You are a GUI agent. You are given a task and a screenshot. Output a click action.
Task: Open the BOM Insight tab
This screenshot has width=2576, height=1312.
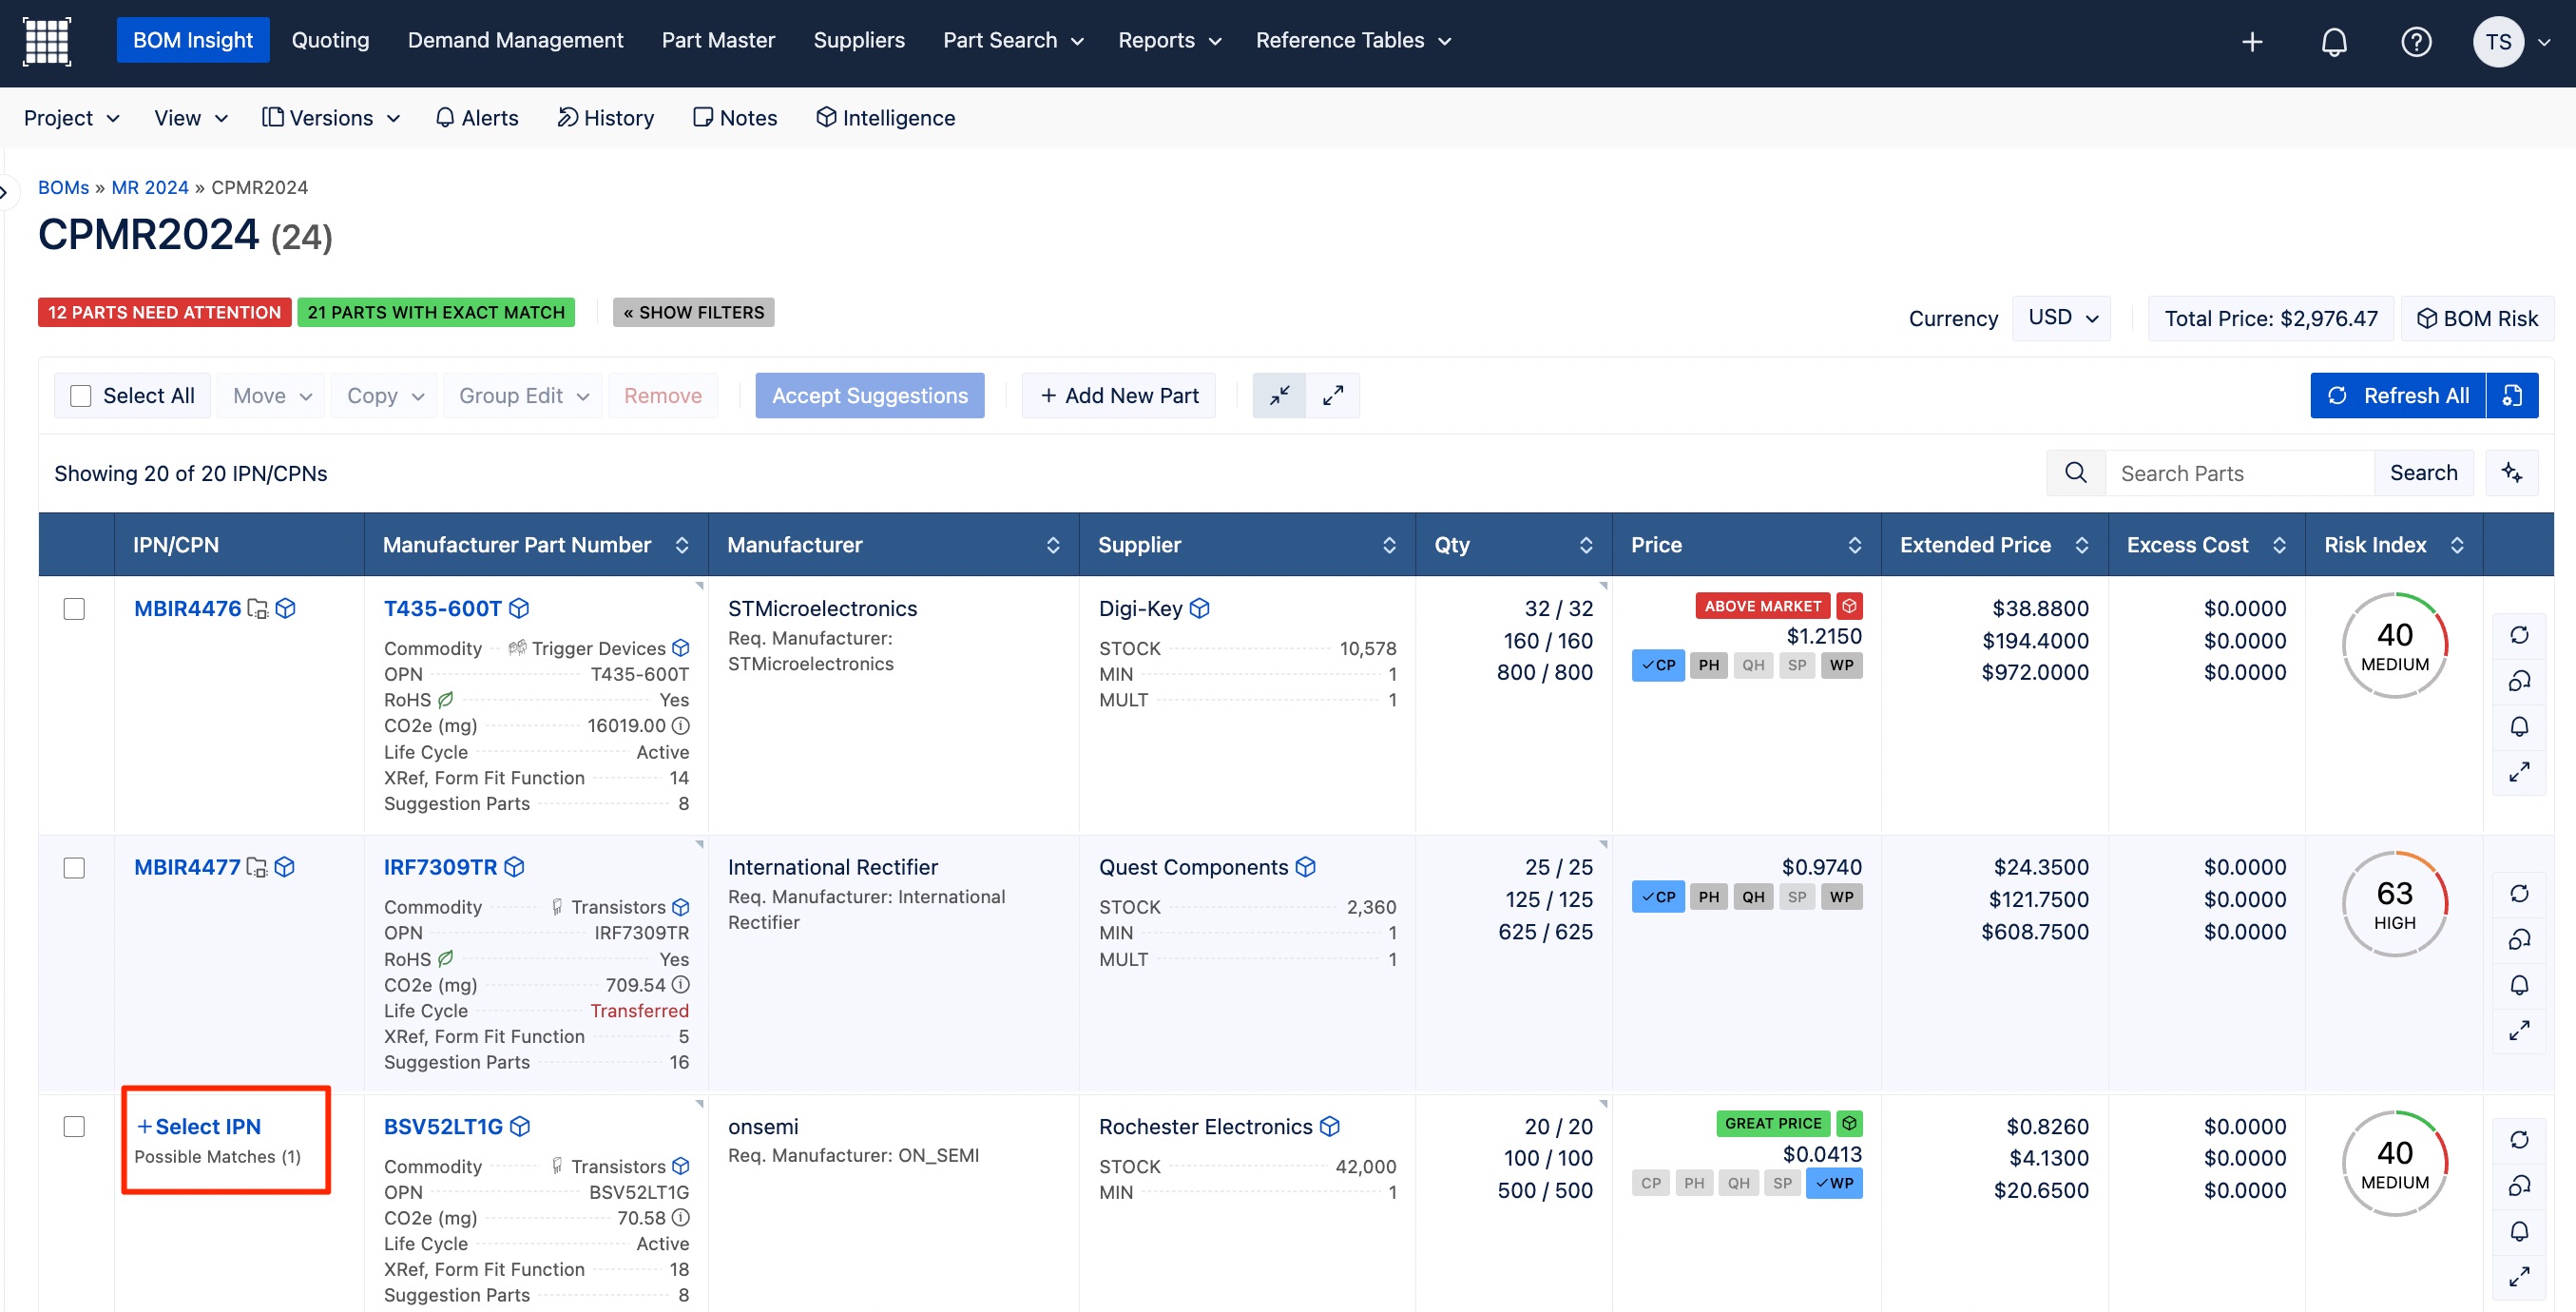[193, 41]
